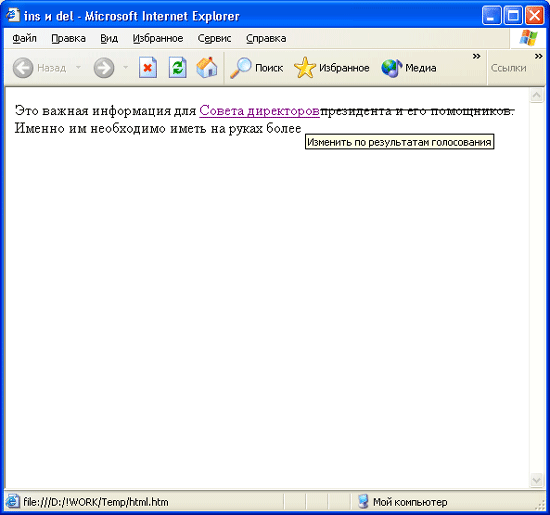This screenshot has height=515, width=550.
Task: Open the Файл menu
Action: pos(24,38)
